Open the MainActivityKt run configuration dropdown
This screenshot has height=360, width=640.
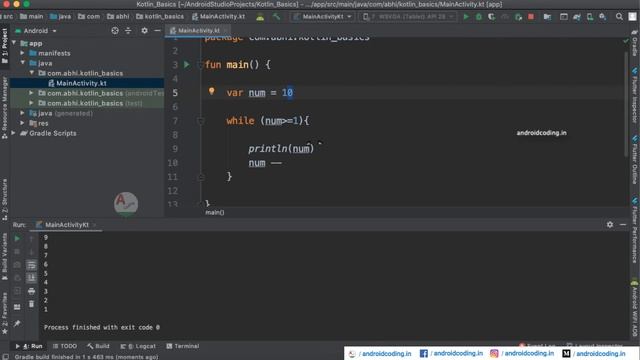pyautogui.click(x=322, y=17)
